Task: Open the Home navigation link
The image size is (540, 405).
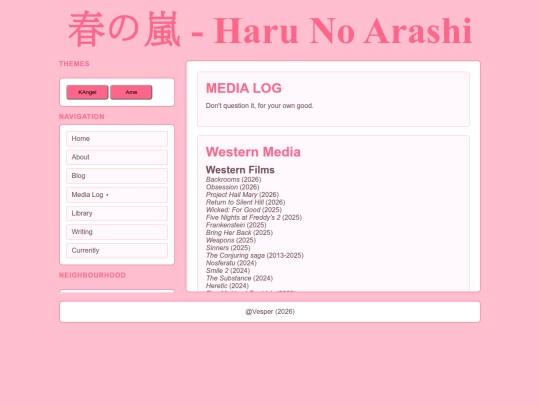Action: [117, 139]
